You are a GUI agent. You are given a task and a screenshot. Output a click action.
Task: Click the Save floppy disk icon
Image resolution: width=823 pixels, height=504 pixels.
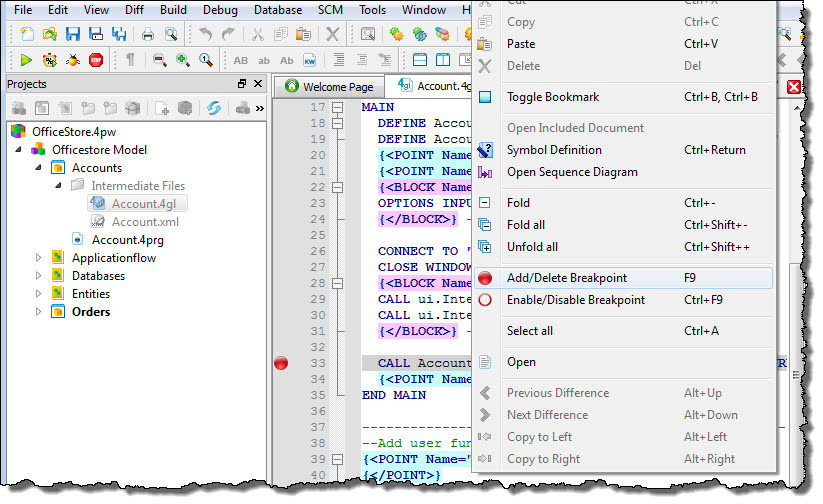[x=73, y=34]
